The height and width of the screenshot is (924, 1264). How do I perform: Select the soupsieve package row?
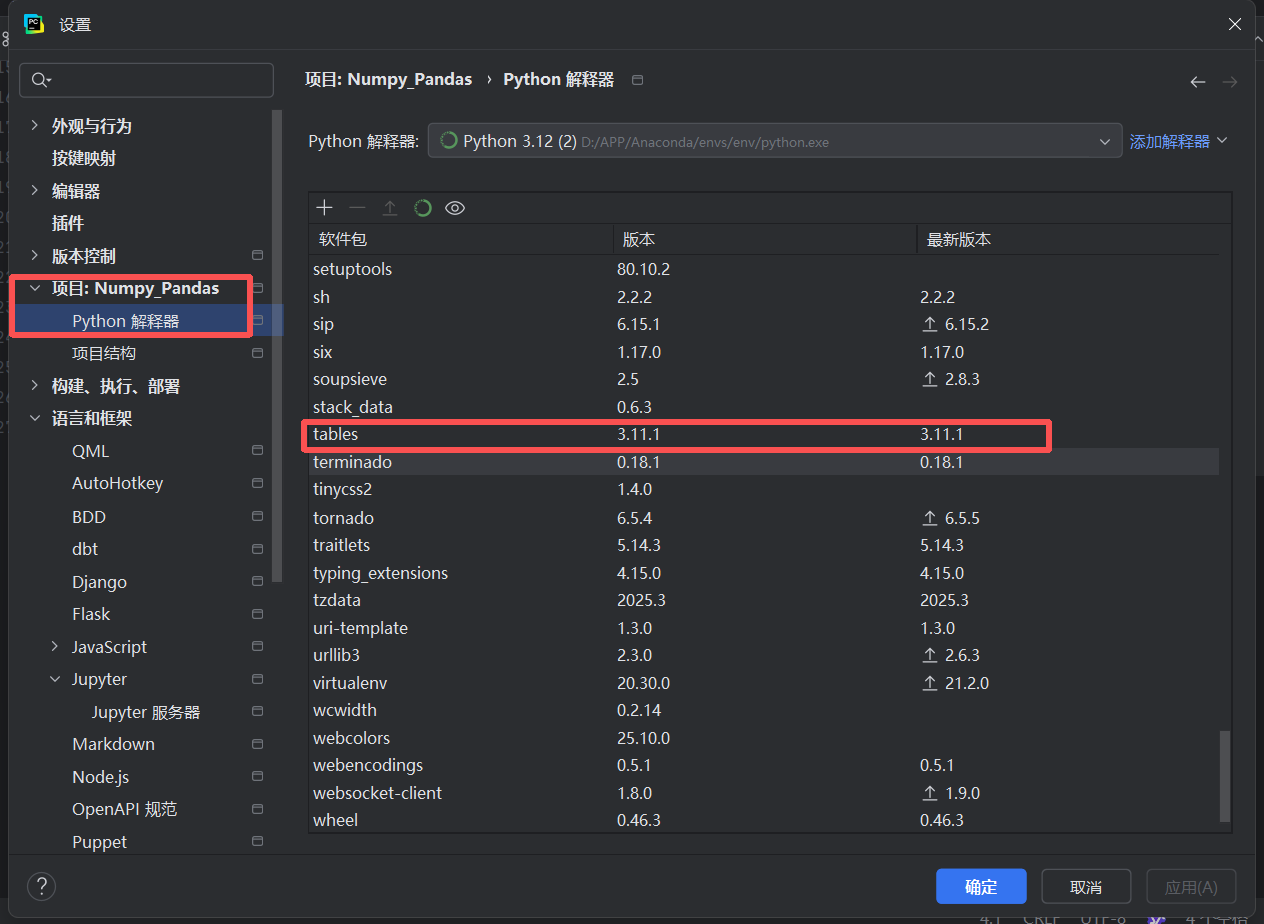coord(764,380)
